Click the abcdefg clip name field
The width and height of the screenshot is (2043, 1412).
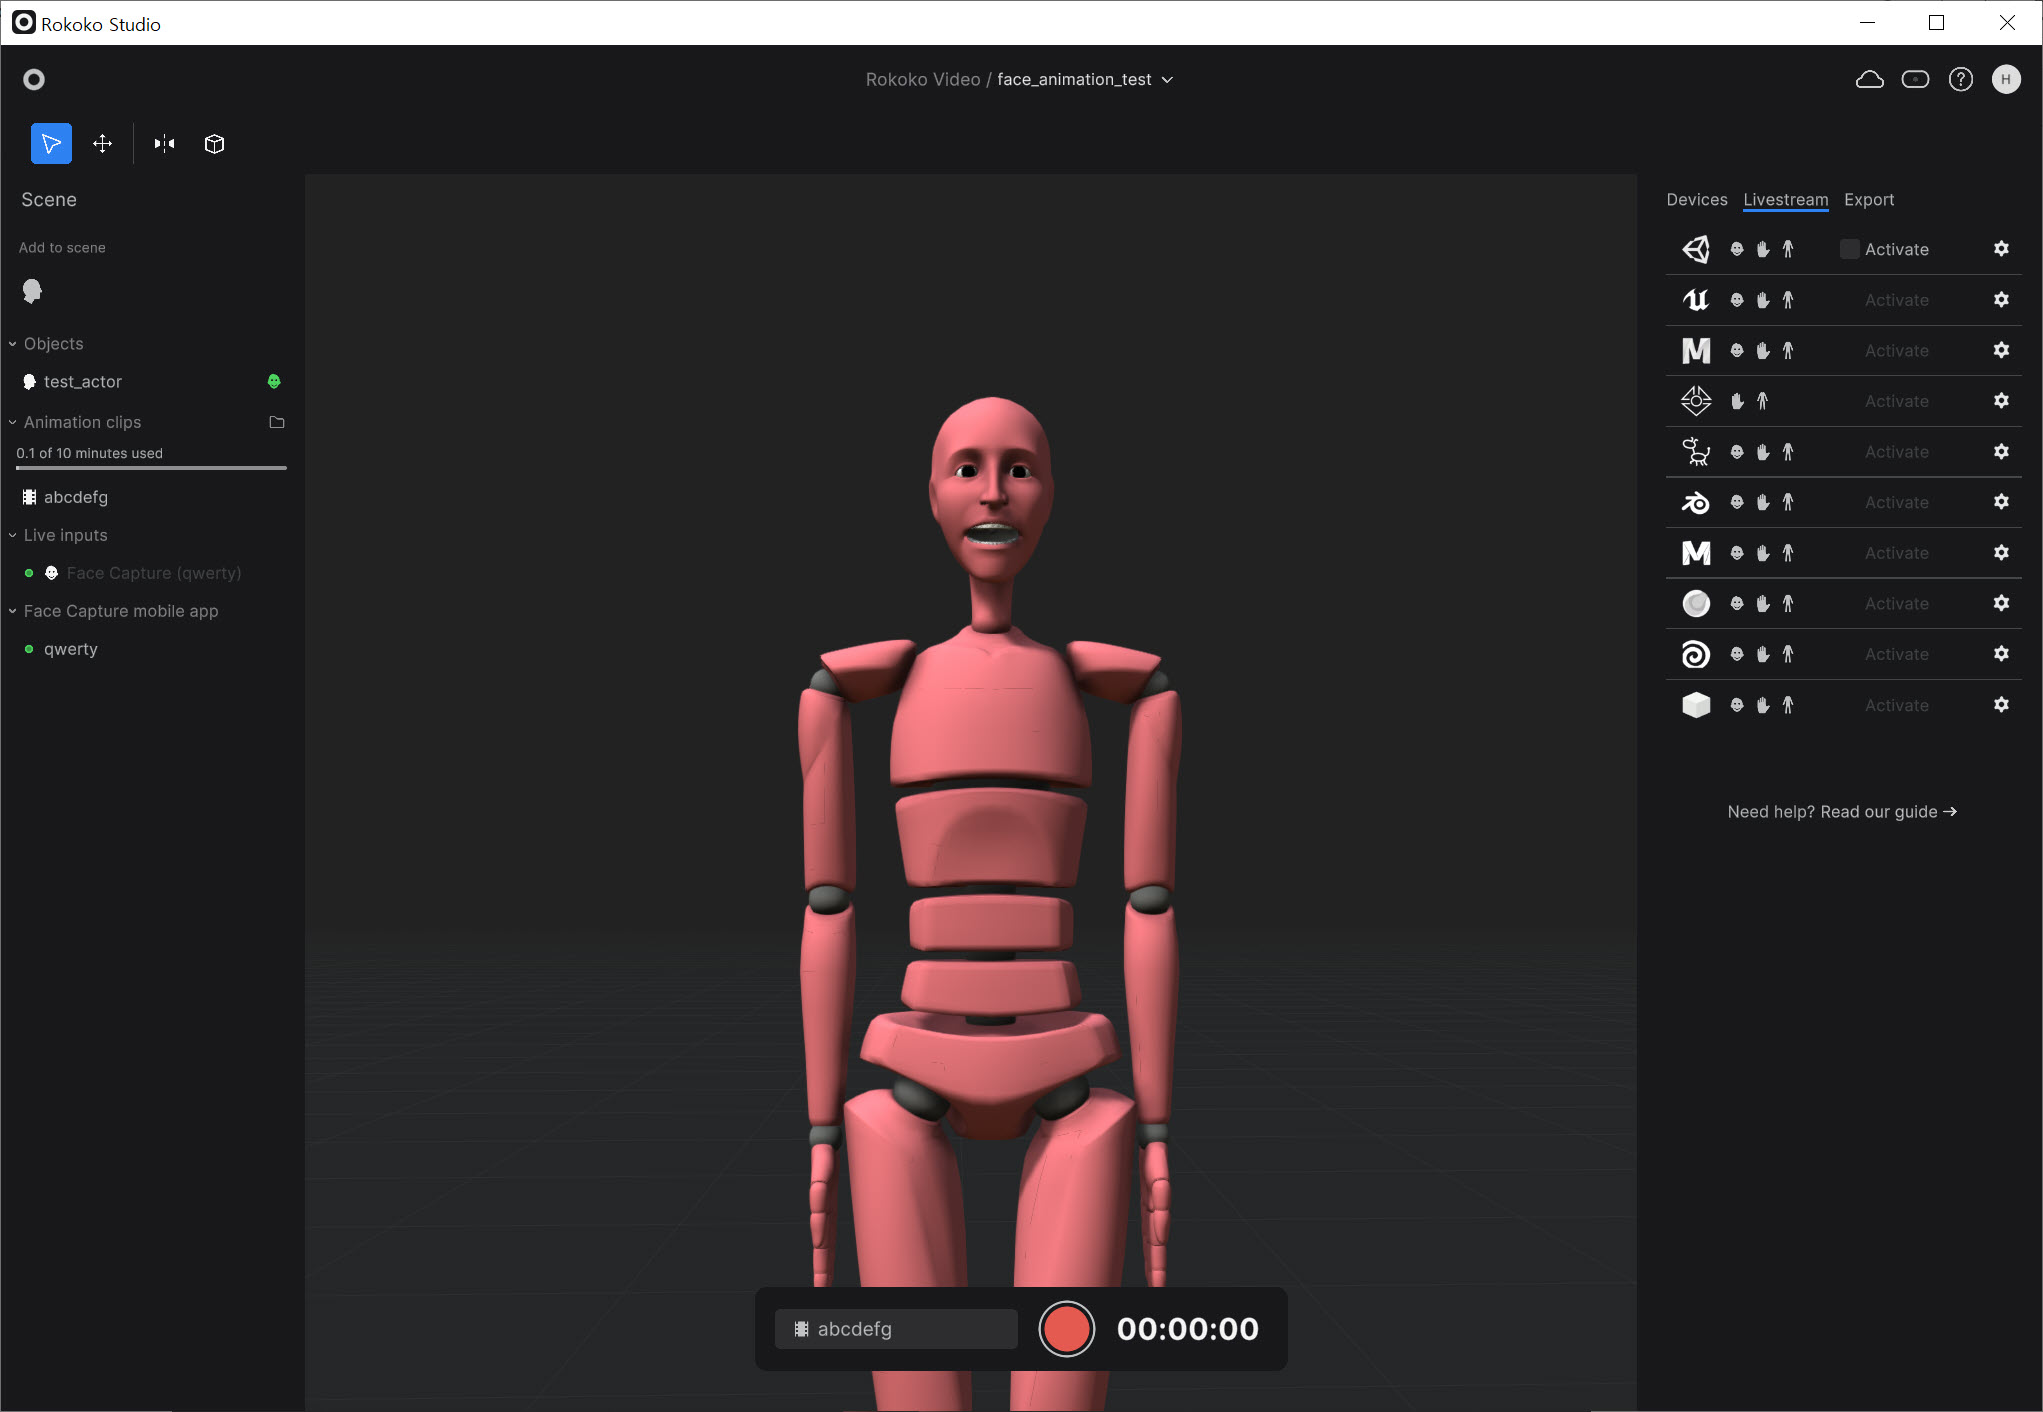[x=896, y=1329]
